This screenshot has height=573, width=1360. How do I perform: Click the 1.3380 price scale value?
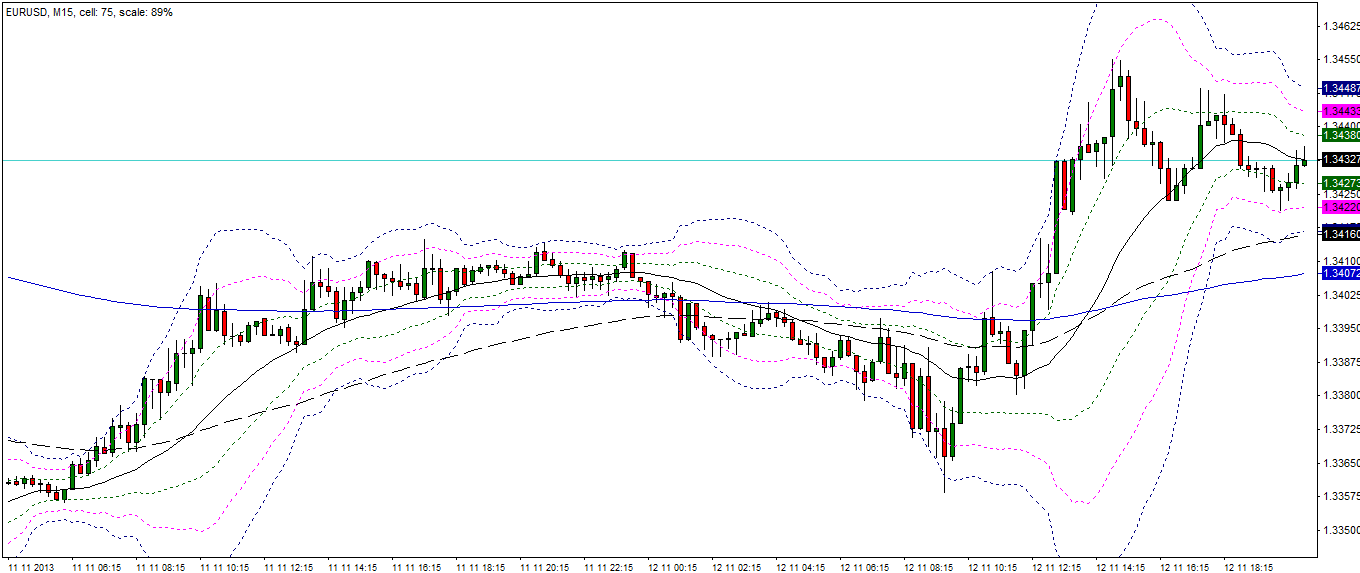pos(1341,395)
